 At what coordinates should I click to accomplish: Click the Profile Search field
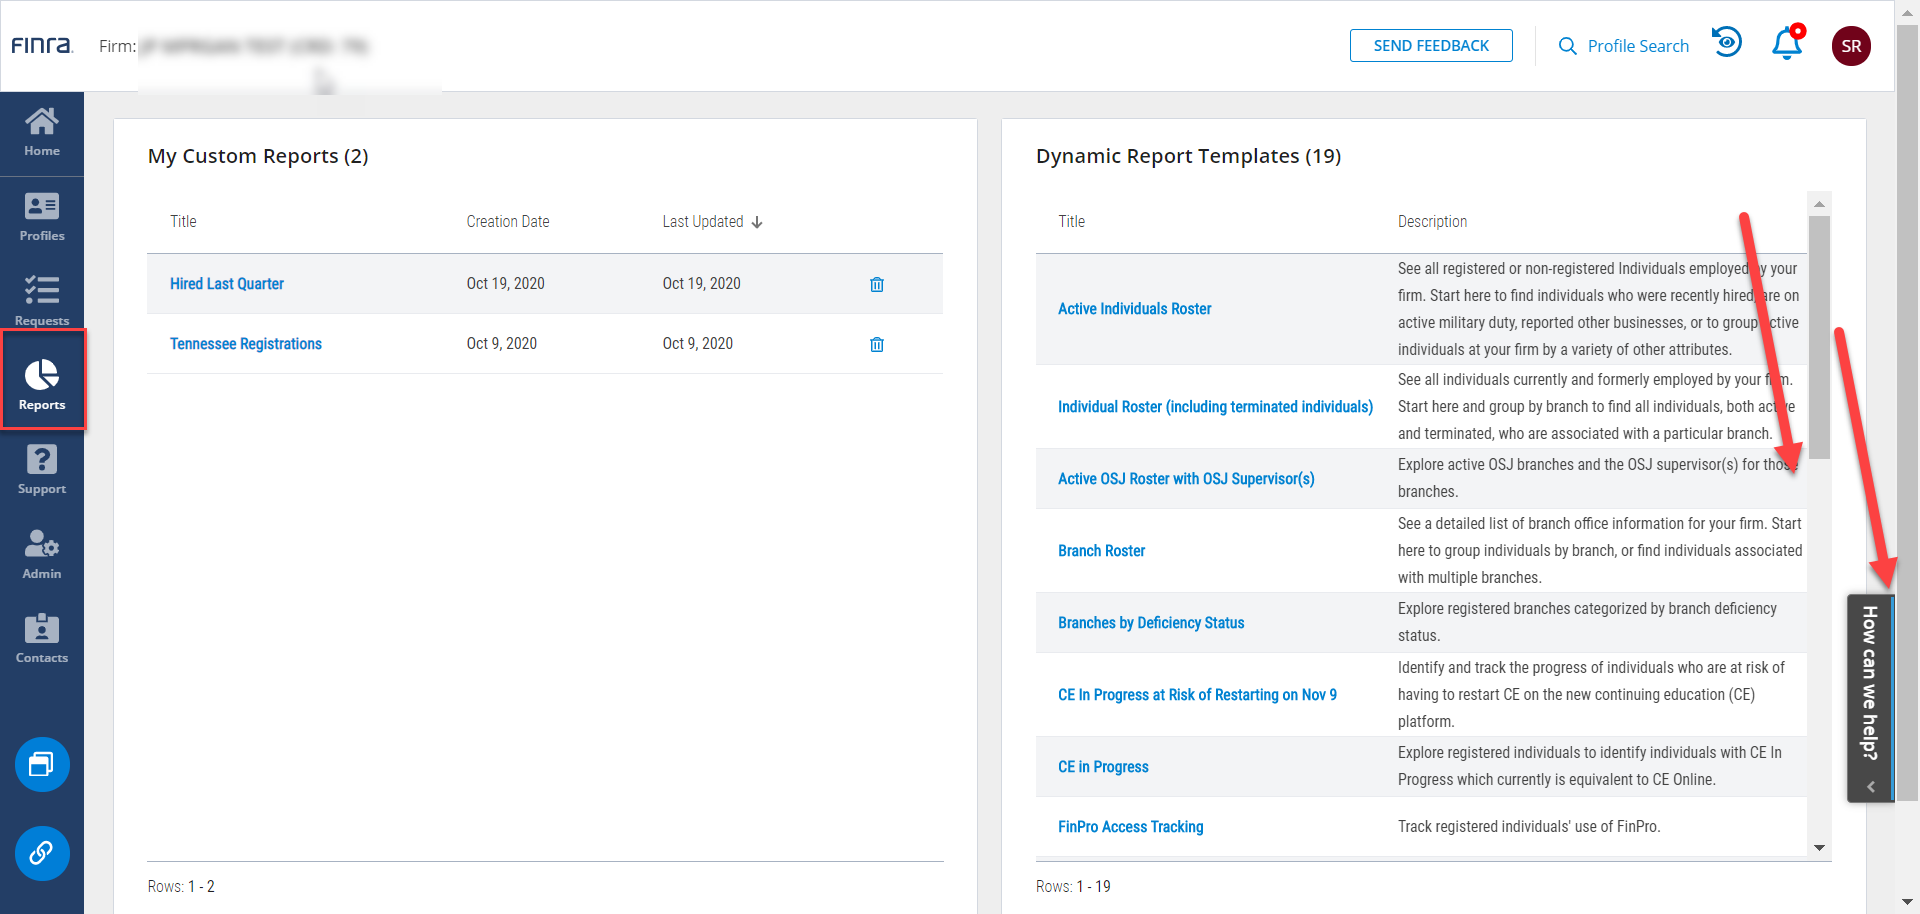click(1624, 46)
